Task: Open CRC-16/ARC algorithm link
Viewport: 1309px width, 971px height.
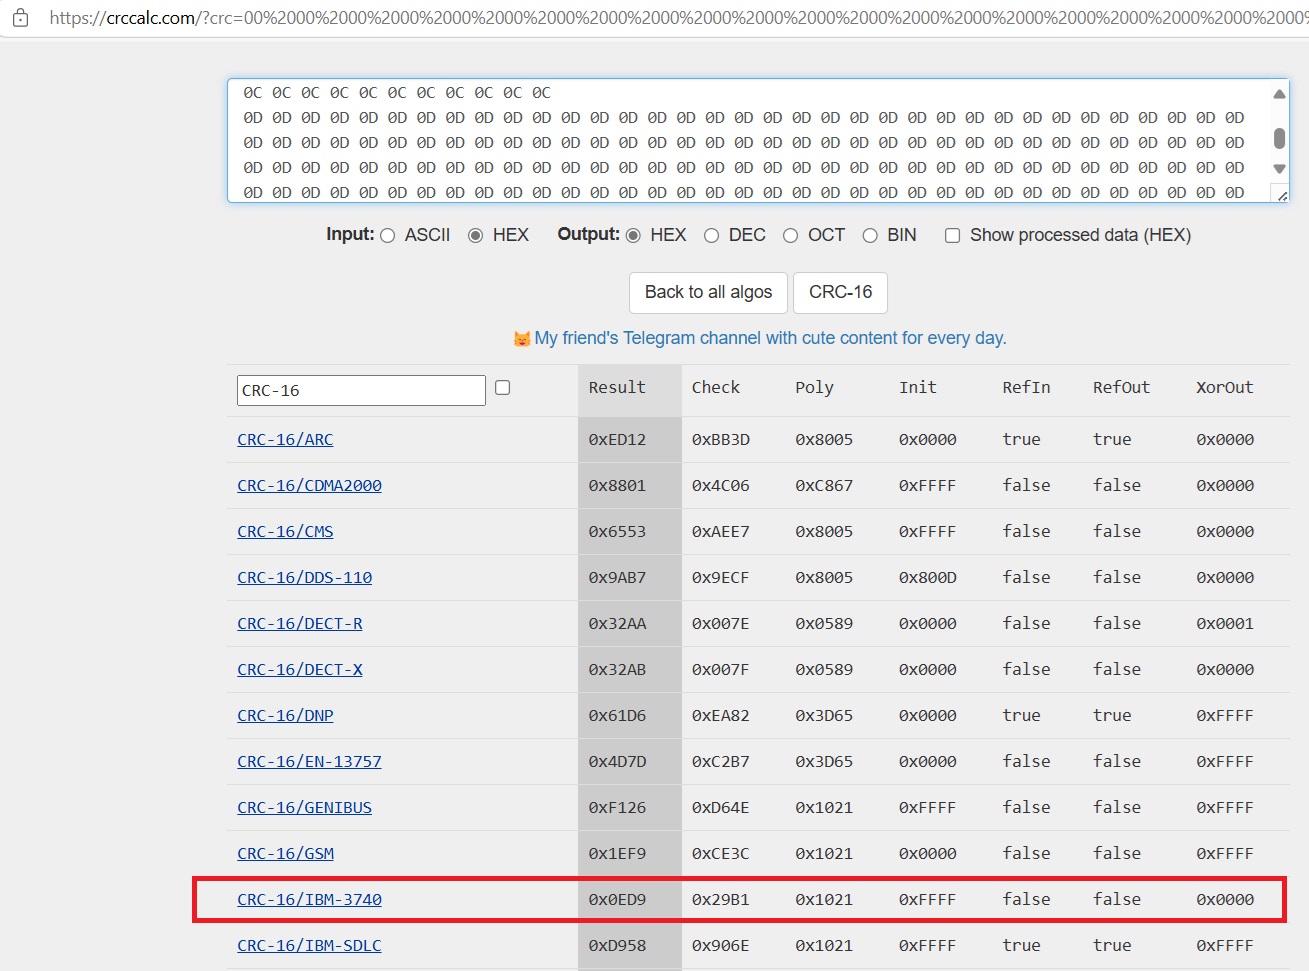Action: [x=285, y=439]
